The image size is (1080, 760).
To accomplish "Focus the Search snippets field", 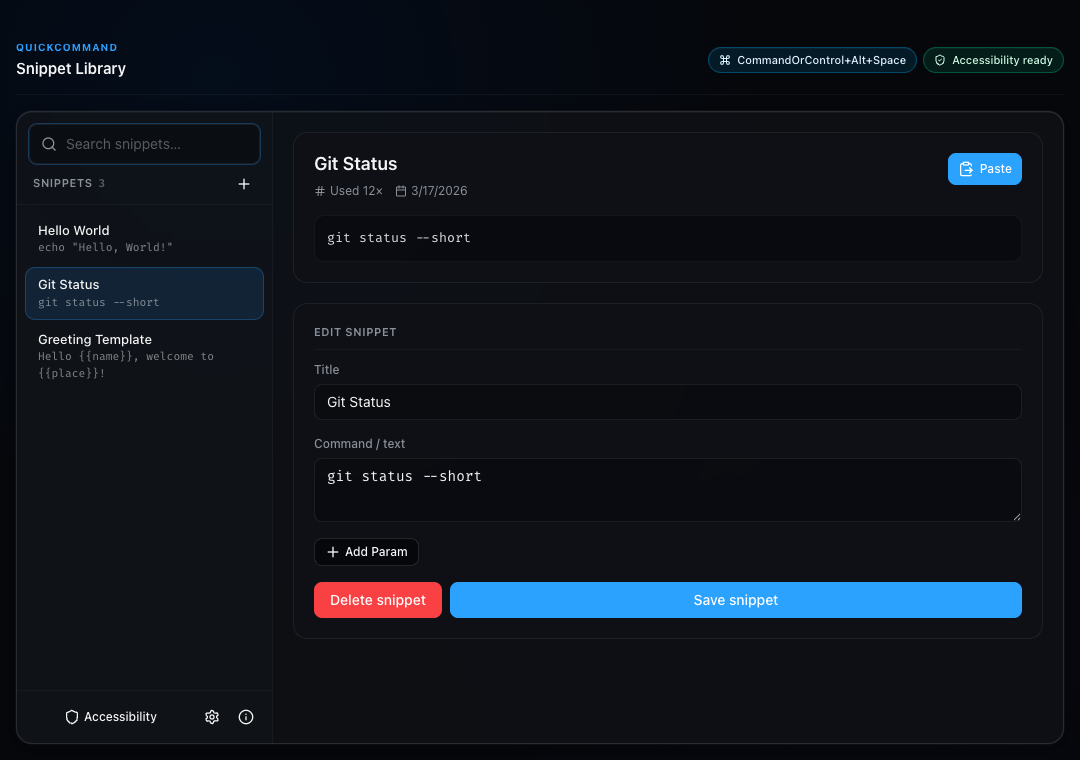I will 145,144.
